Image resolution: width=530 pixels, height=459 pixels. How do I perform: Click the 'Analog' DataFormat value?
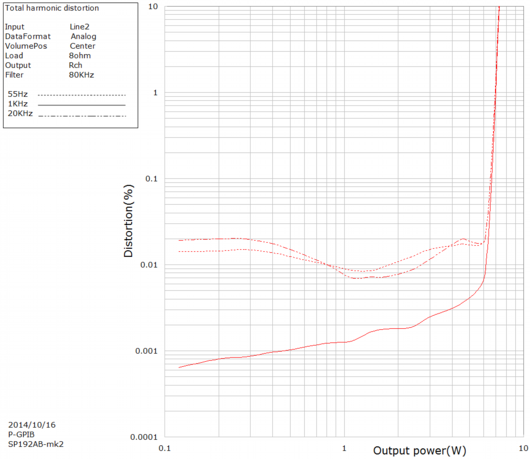point(83,37)
